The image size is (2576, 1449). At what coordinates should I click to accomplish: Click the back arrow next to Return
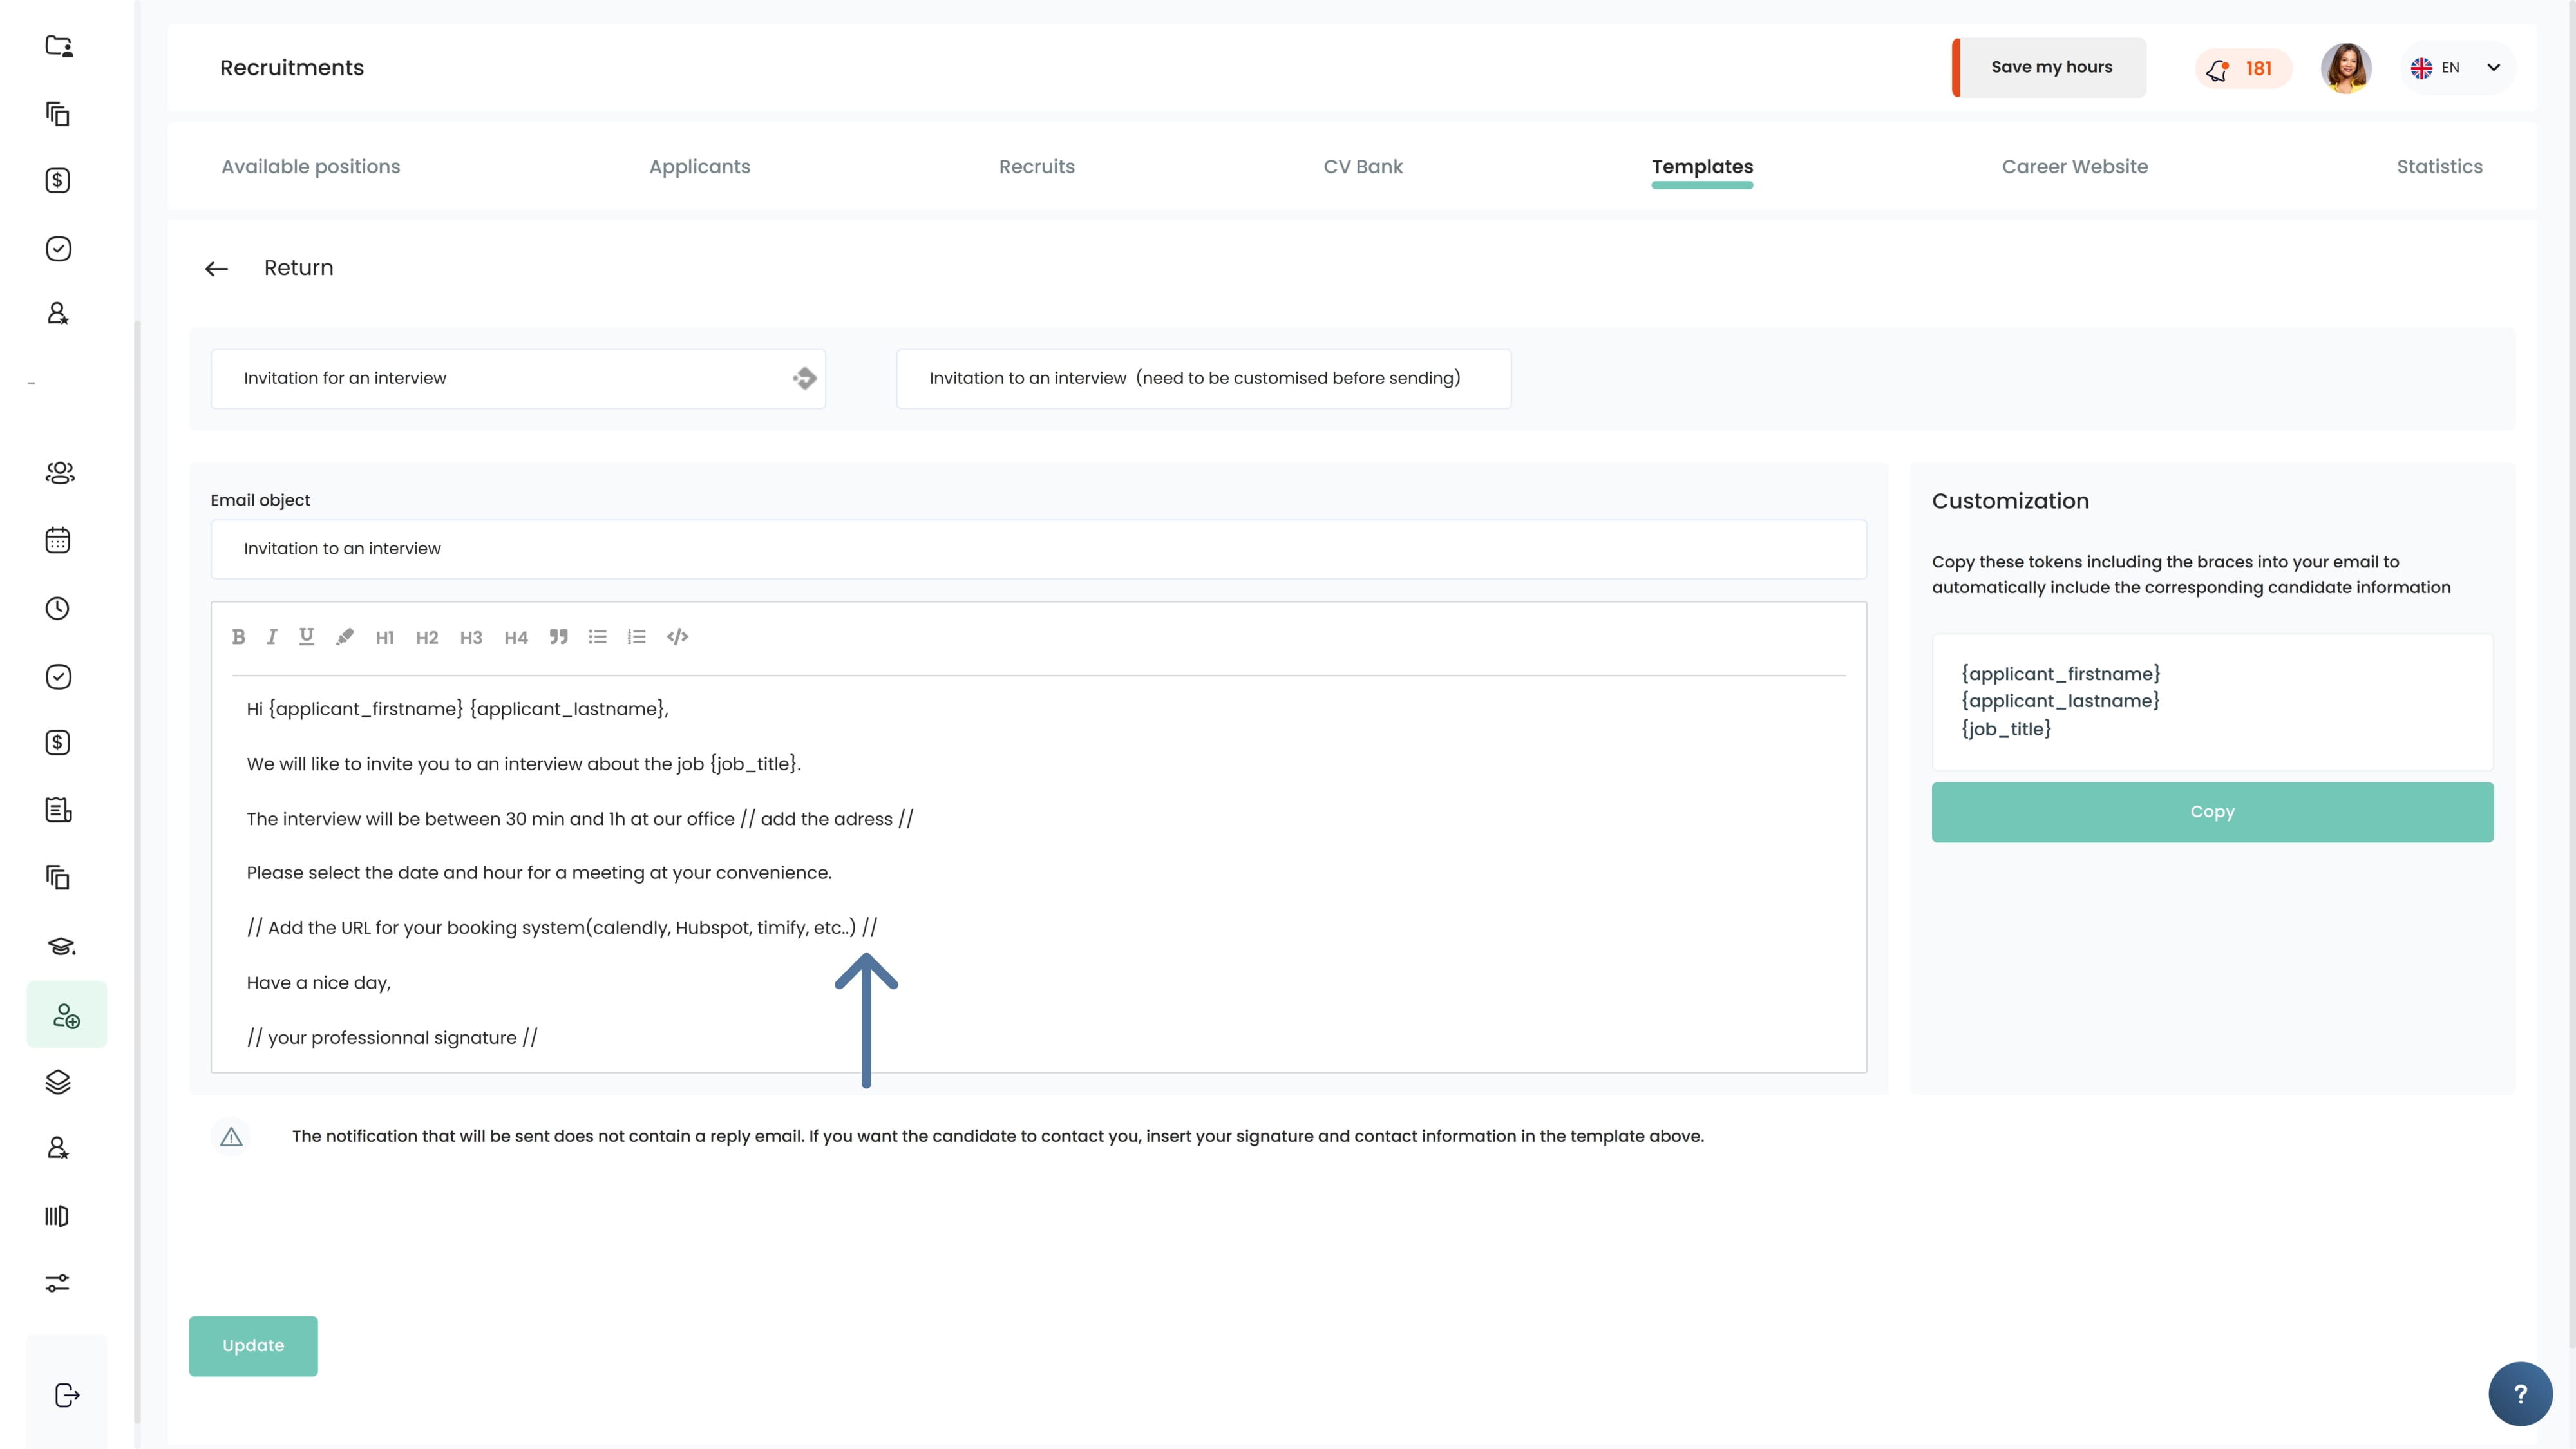point(217,269)
